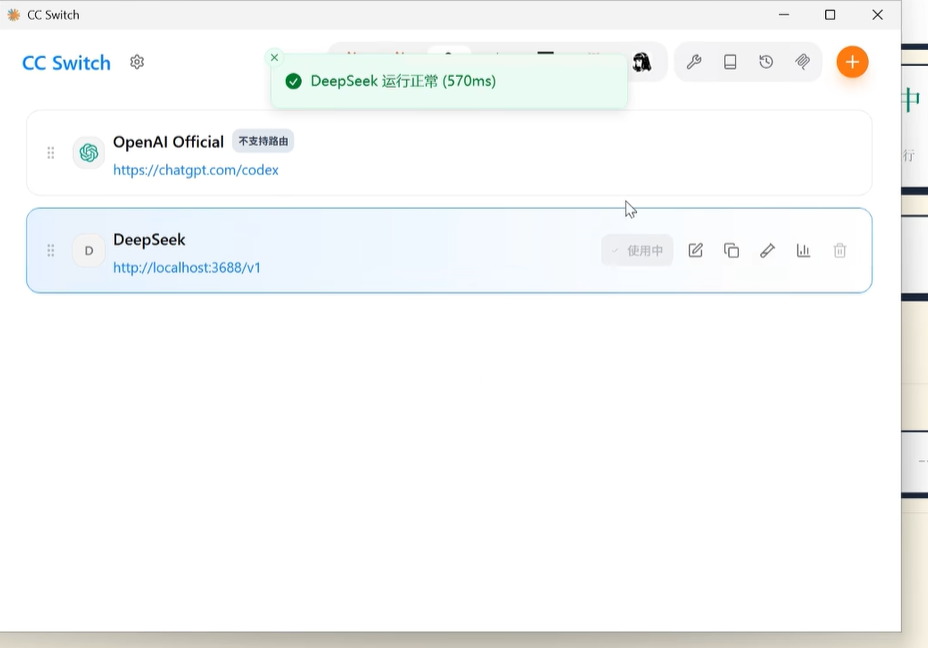The height and width of the screenshot is (648, 928).
Task: Open CC Switch settings gear
Action: point(137,62)
